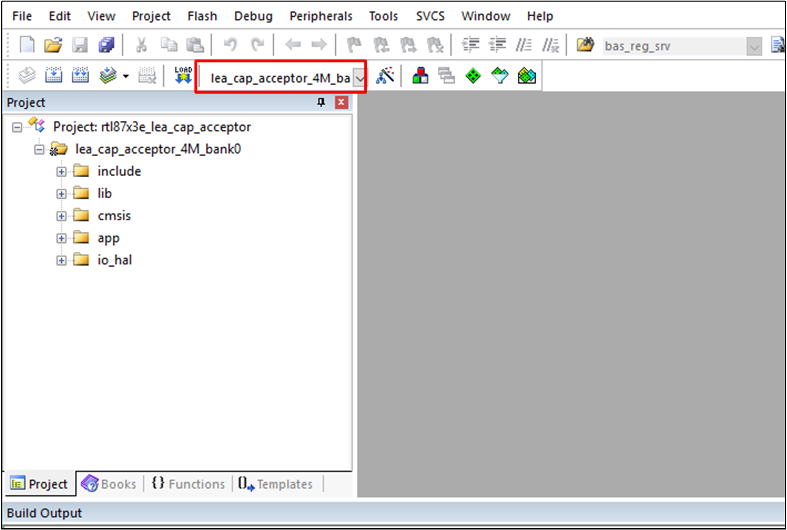Expand the include folder
The width and height of the screenshot is (787, 530).
tap(61, 172)
